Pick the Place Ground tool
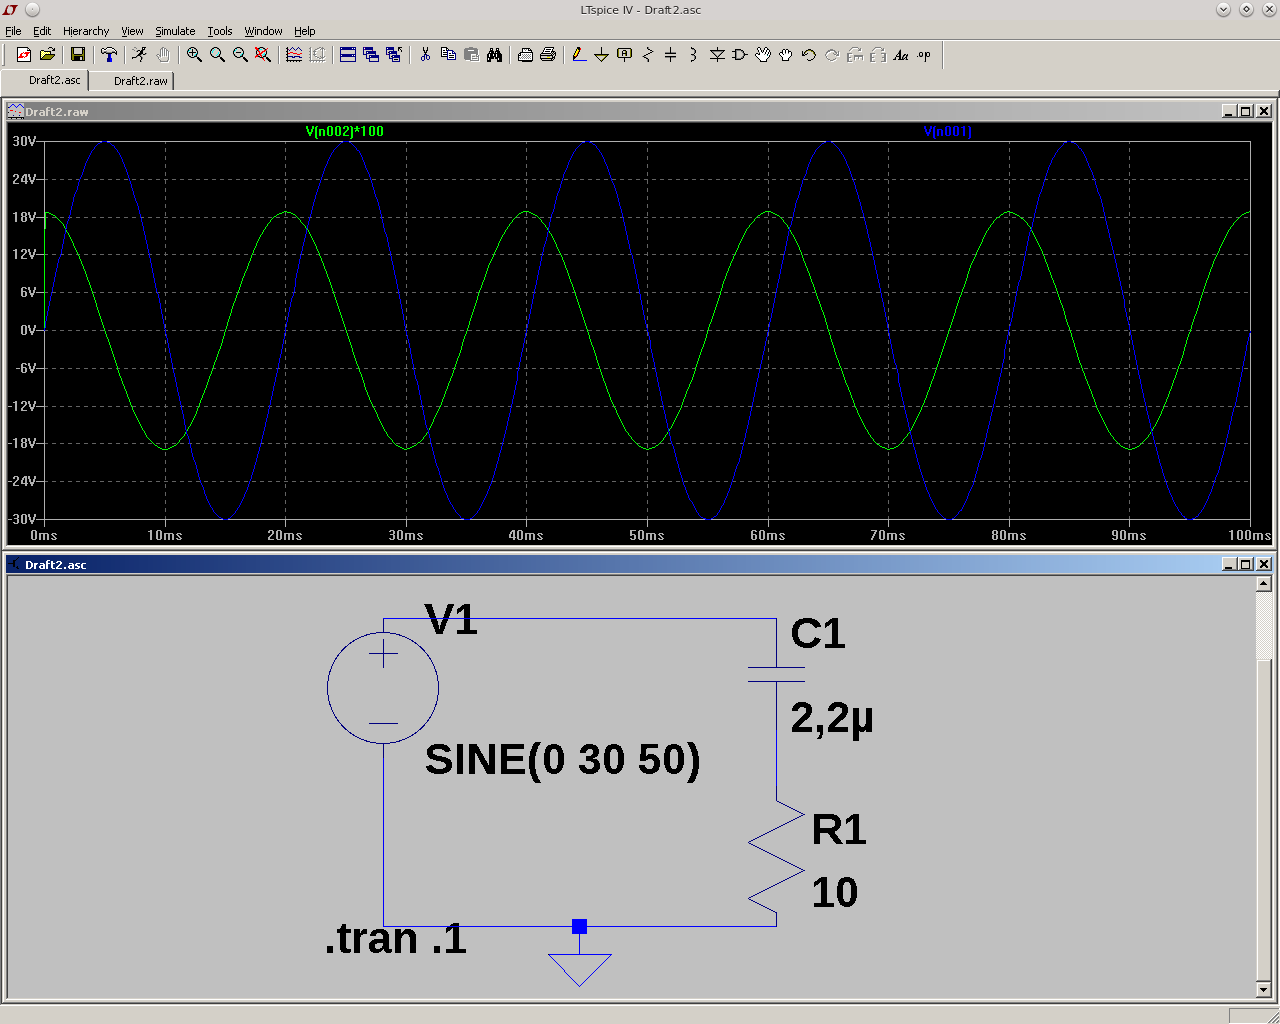Viewport: 1280px width, 1024px height. [x=601, y=55]
